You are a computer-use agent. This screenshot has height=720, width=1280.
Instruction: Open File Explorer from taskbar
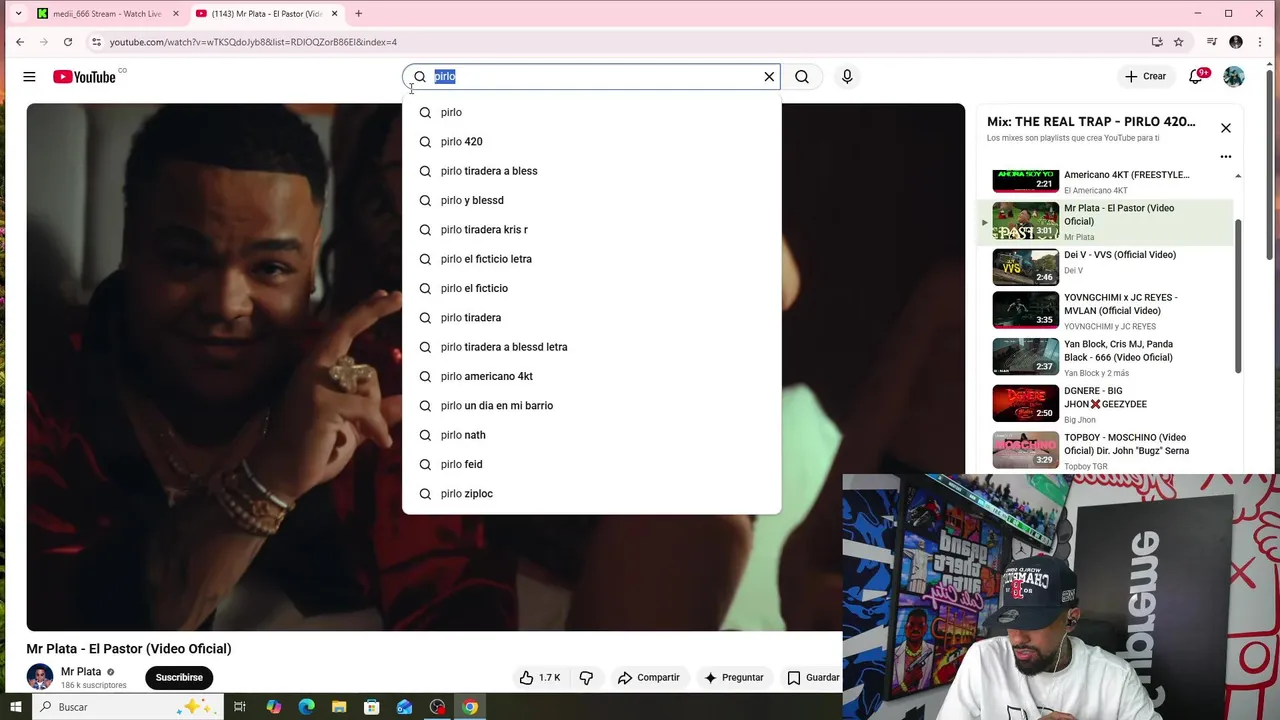pyautogui.click(x=339, y=707)
